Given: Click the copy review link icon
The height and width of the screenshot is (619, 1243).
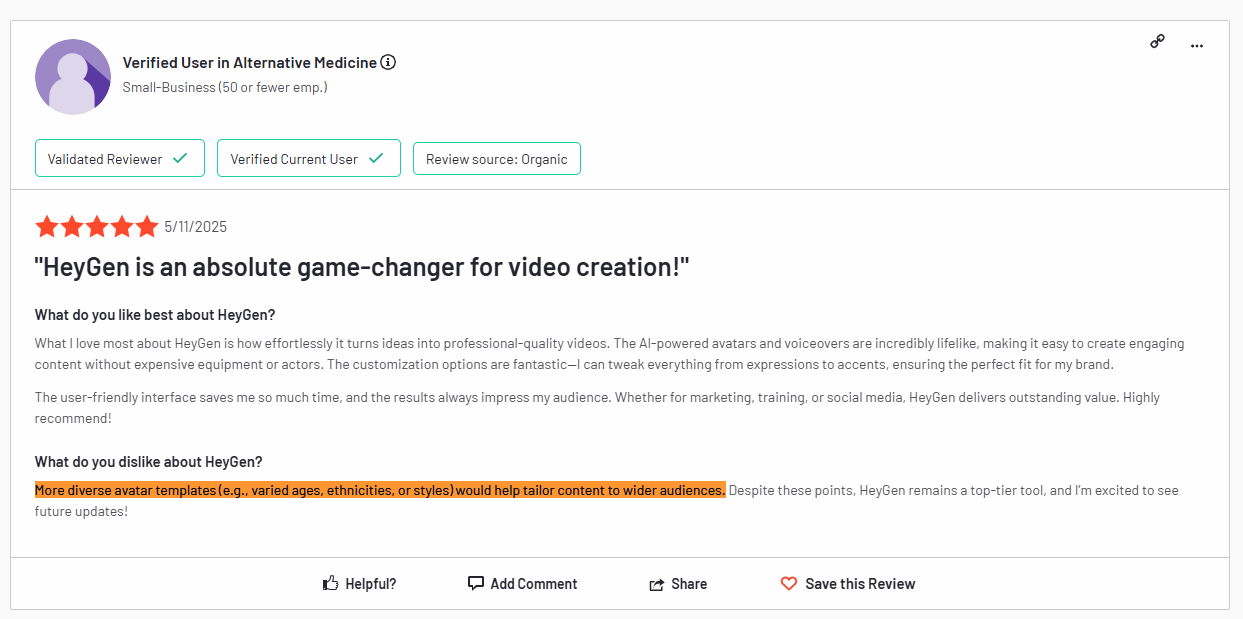Looking at the screenshot, I should (1157, 42).
